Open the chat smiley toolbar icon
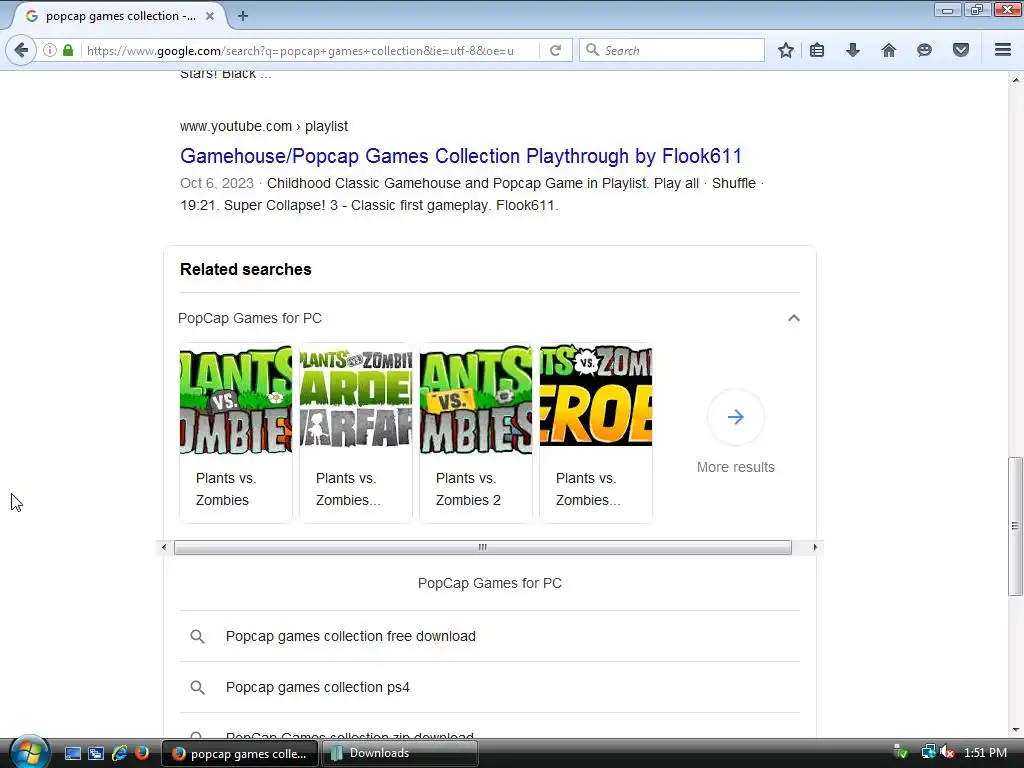The image size is (1024, 768). pos(924,50)
